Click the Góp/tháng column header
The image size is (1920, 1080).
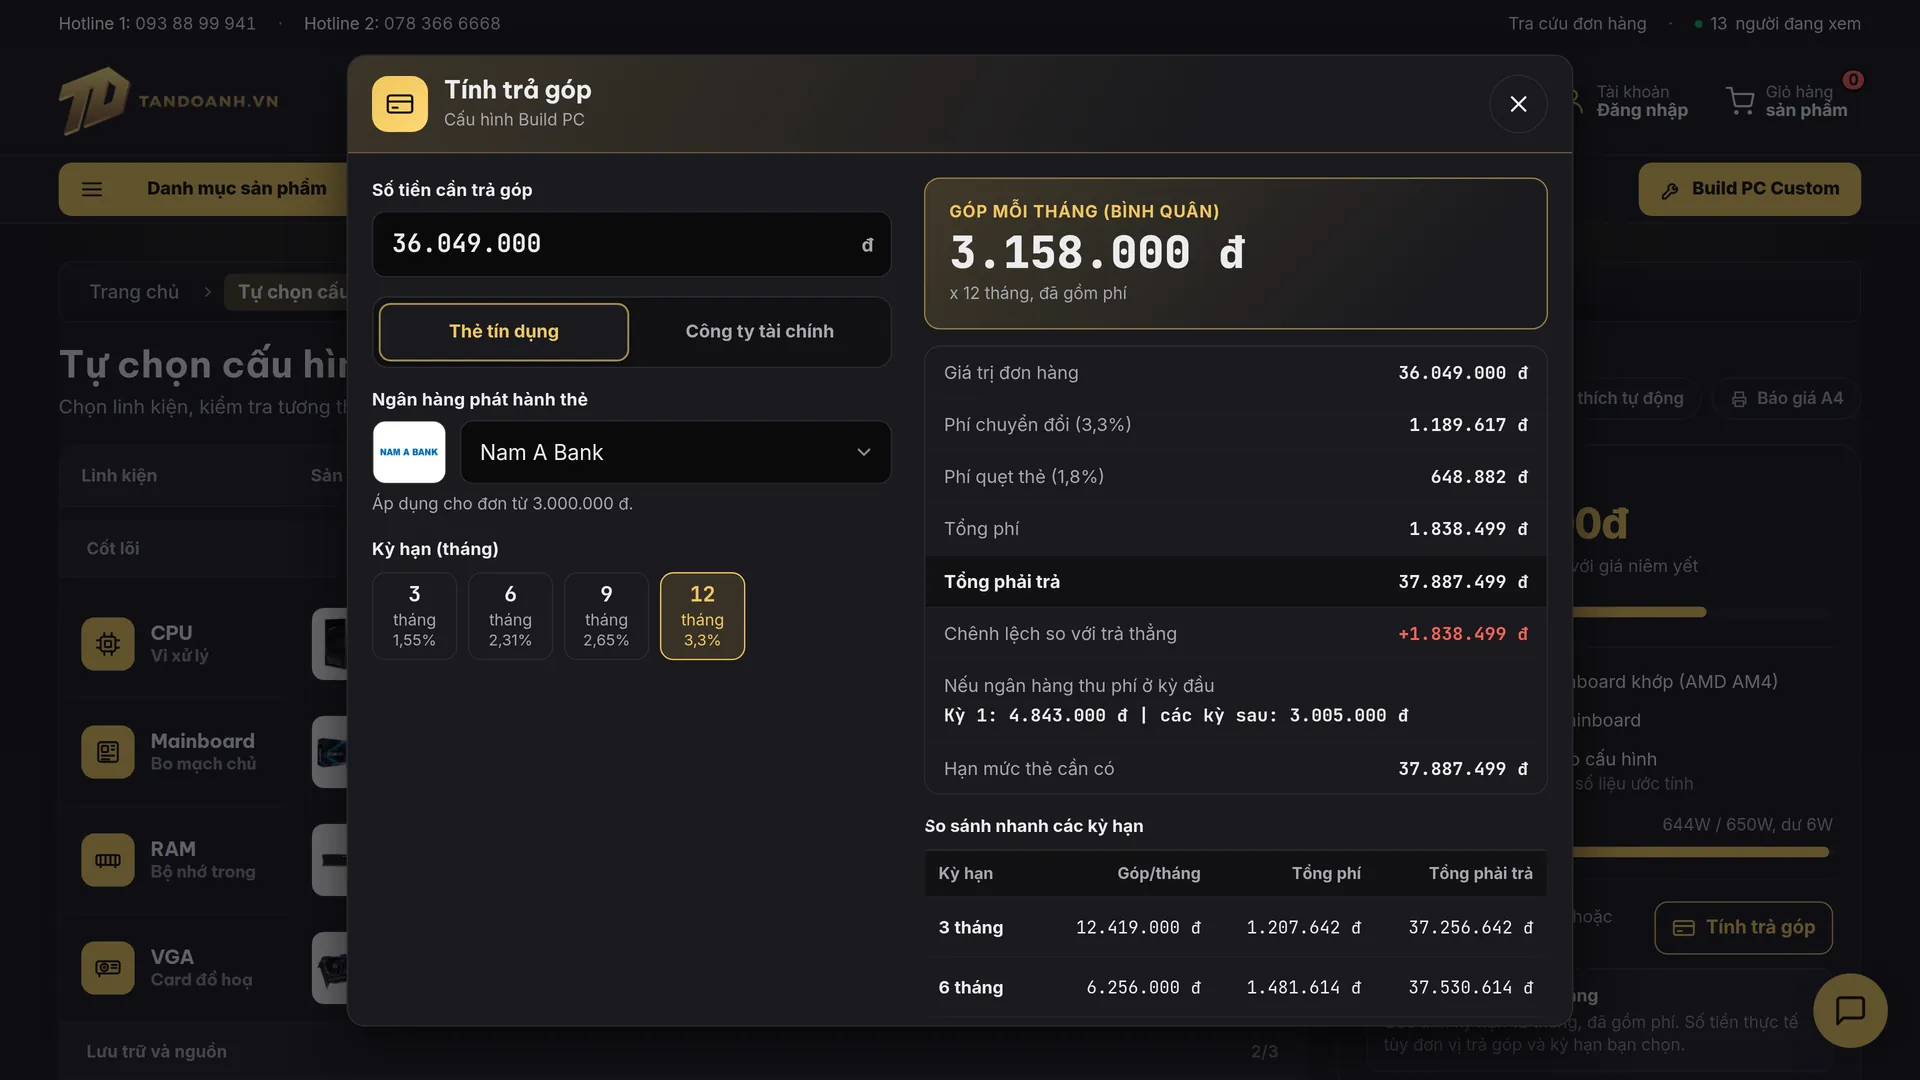(x=1158, y=873)
